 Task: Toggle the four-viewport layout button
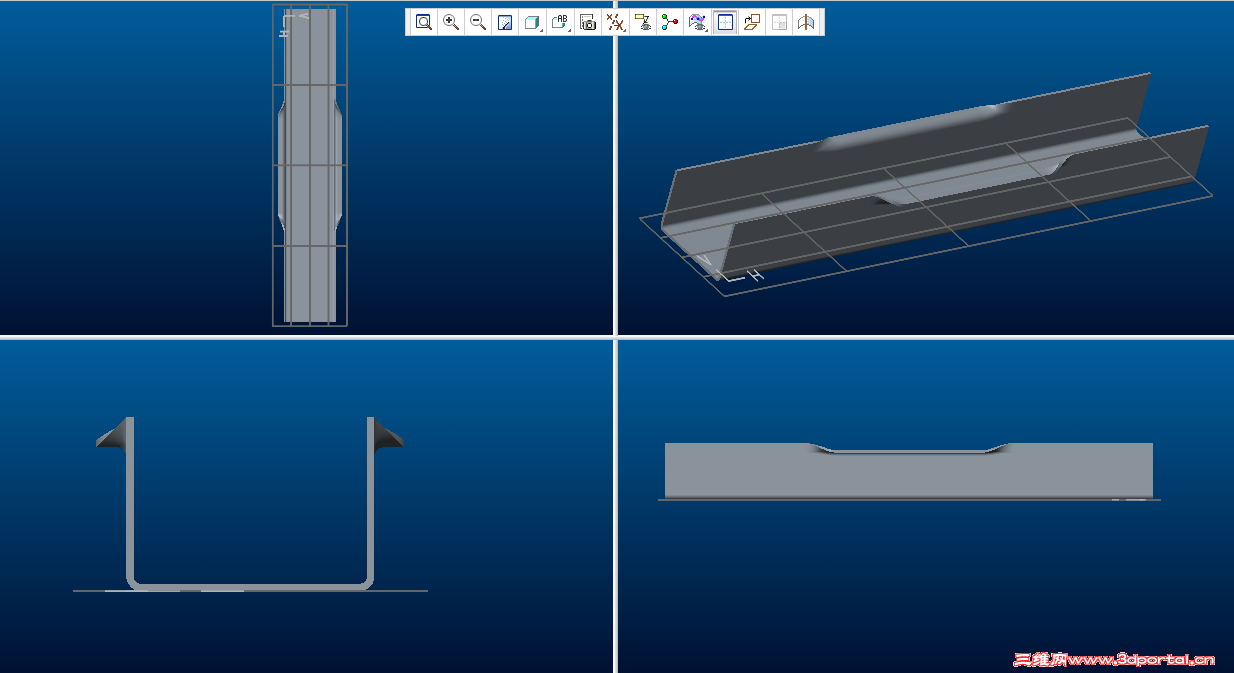tap(725, 22)
